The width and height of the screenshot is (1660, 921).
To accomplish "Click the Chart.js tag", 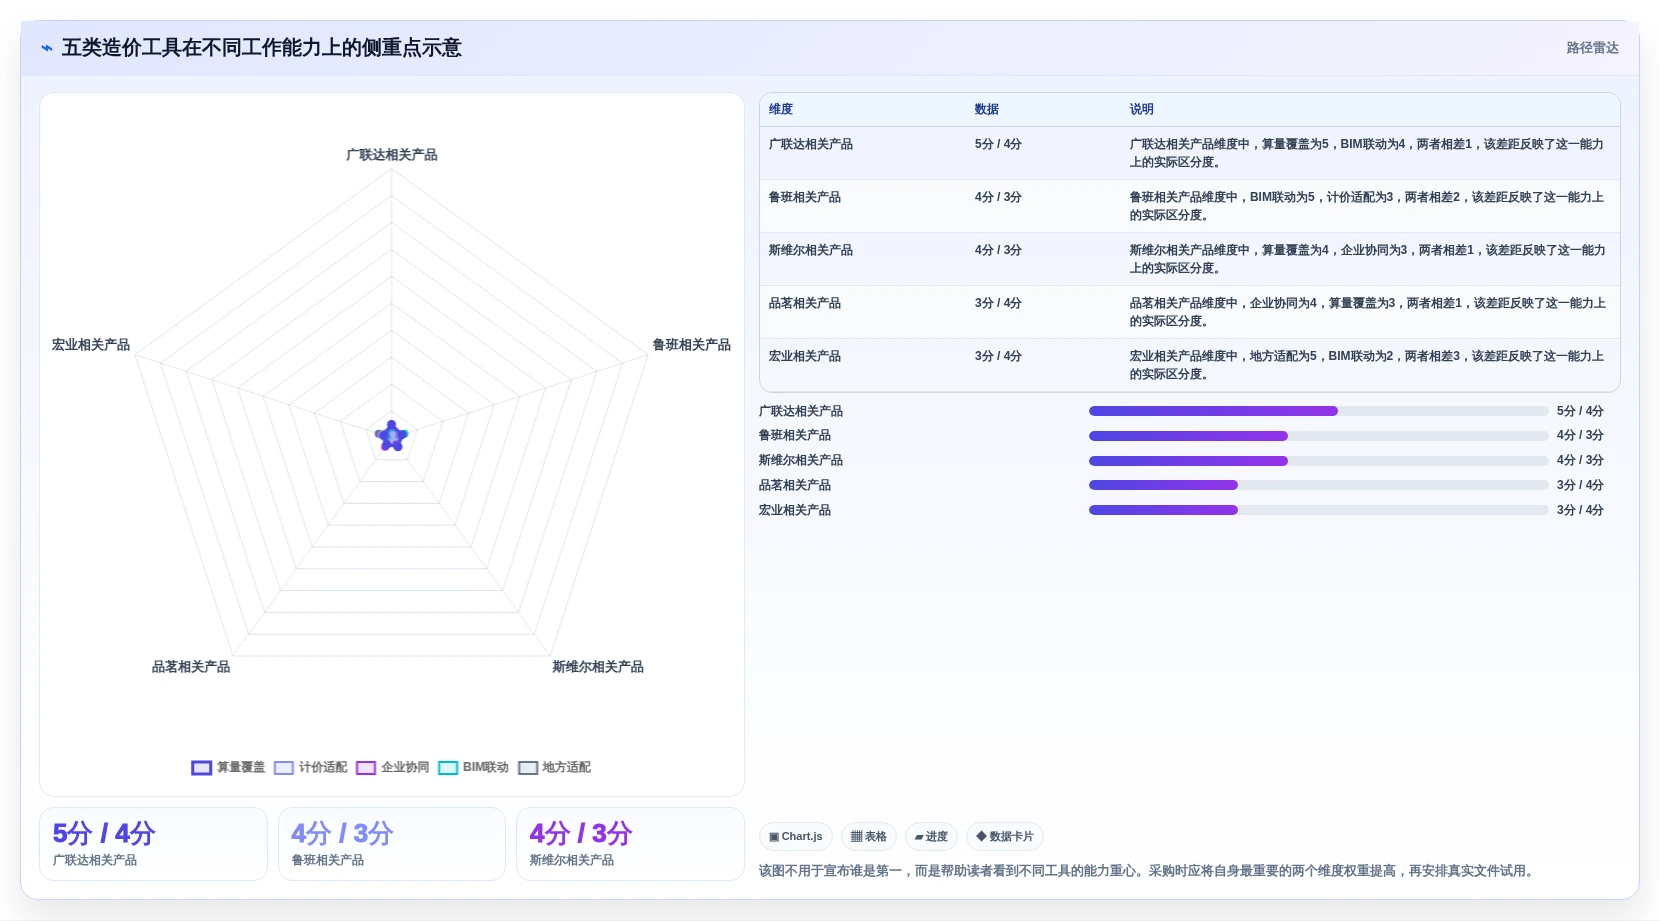I will click(x=796, y=836).
